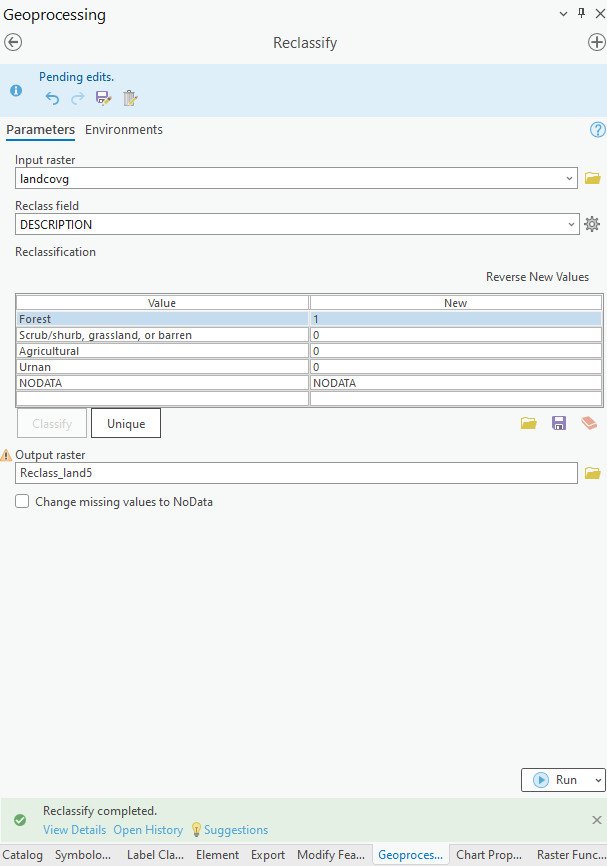Select the Urnan value cell
Screen dimensions: 607x866
pyautogui.click(x=162, y=367)
